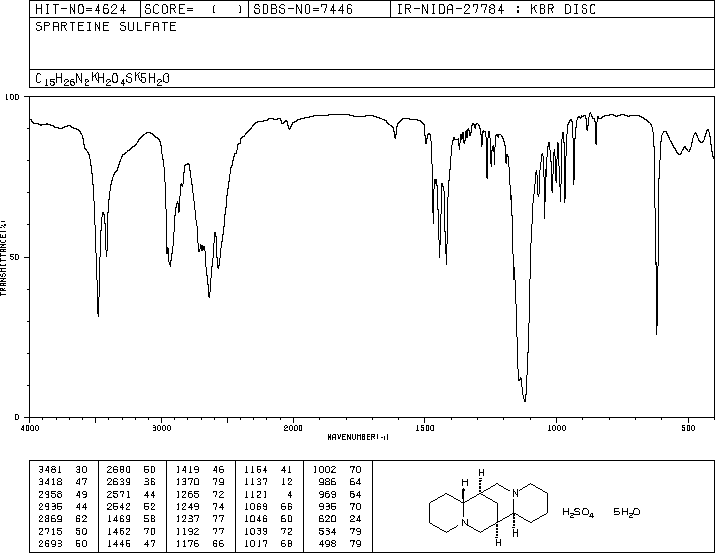Click the sparteine structure drawing
This screenshot has height=553, width=715.
pyautogui.click(x=488, y=507)
